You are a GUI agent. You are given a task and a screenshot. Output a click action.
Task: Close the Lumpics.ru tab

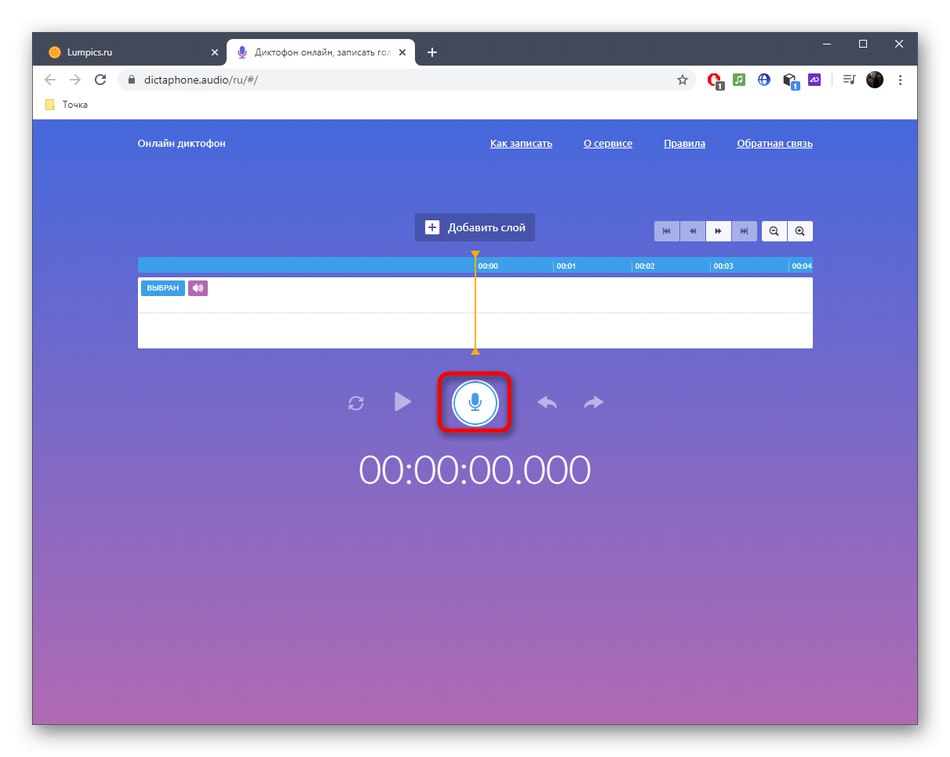tap(214, 52)
